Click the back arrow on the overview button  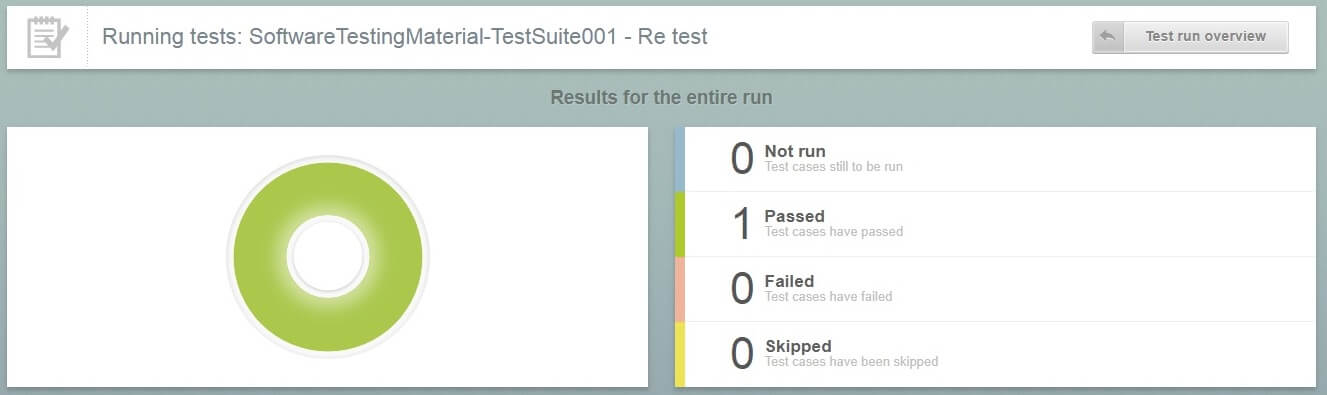1107,36
